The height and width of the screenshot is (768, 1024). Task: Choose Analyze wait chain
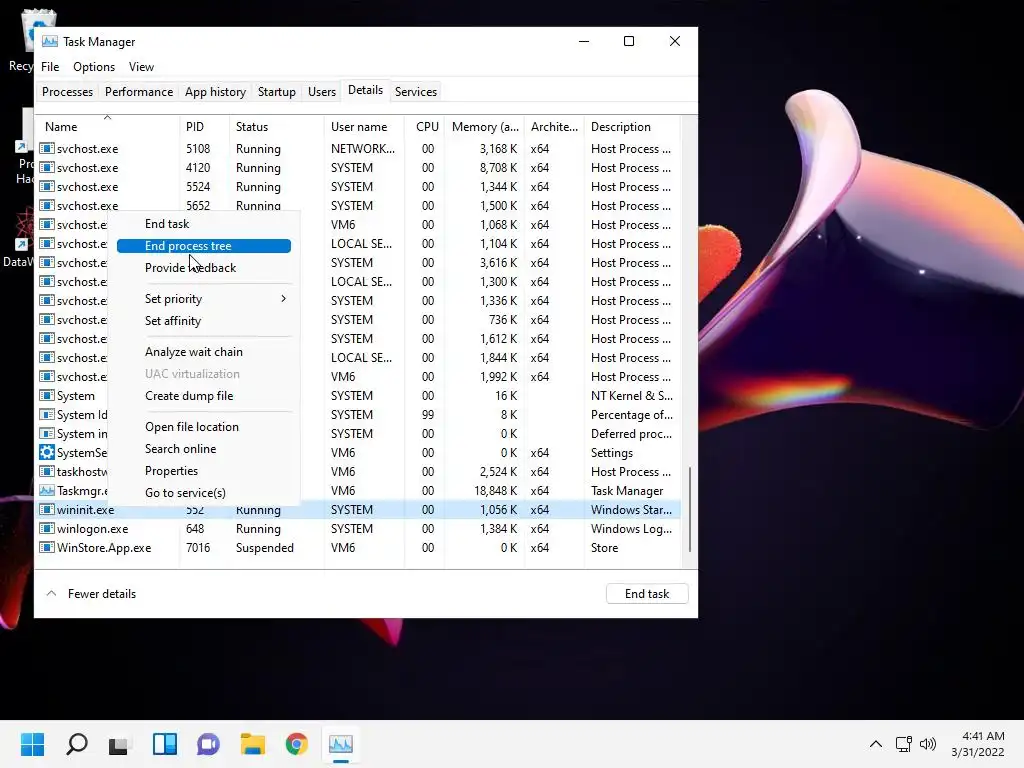[x=193, y=351]
